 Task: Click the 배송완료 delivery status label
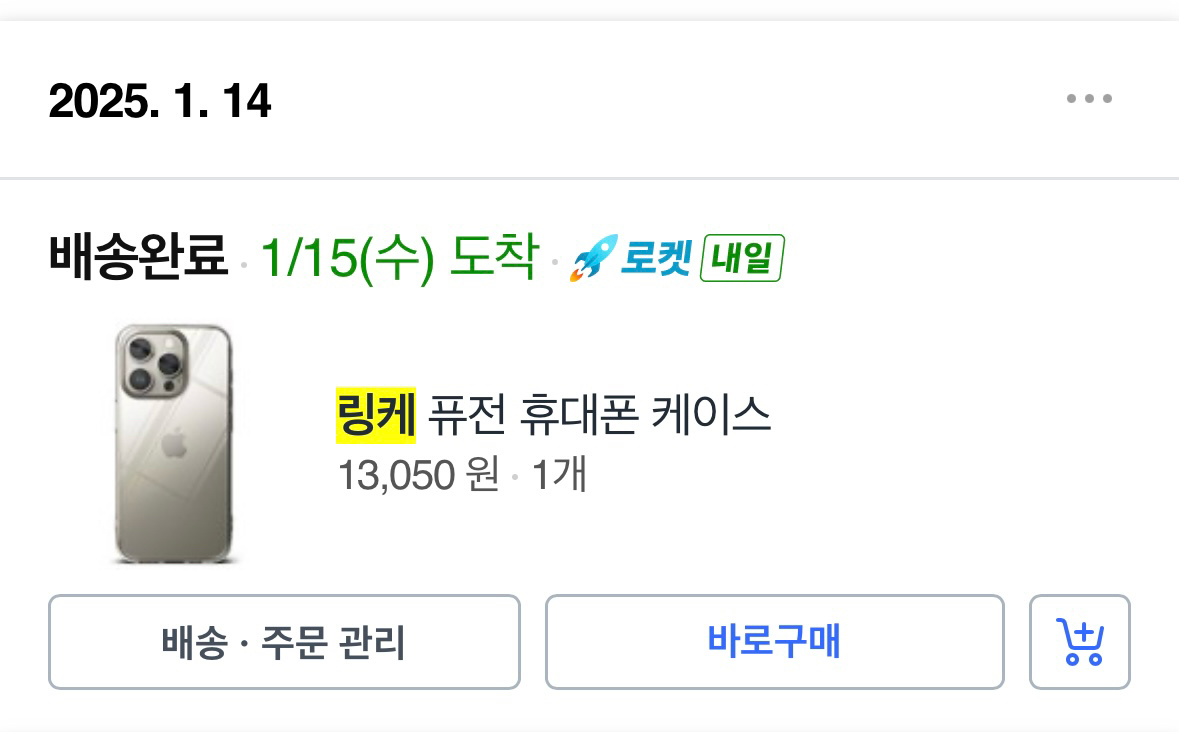click(x=136, y=259)
